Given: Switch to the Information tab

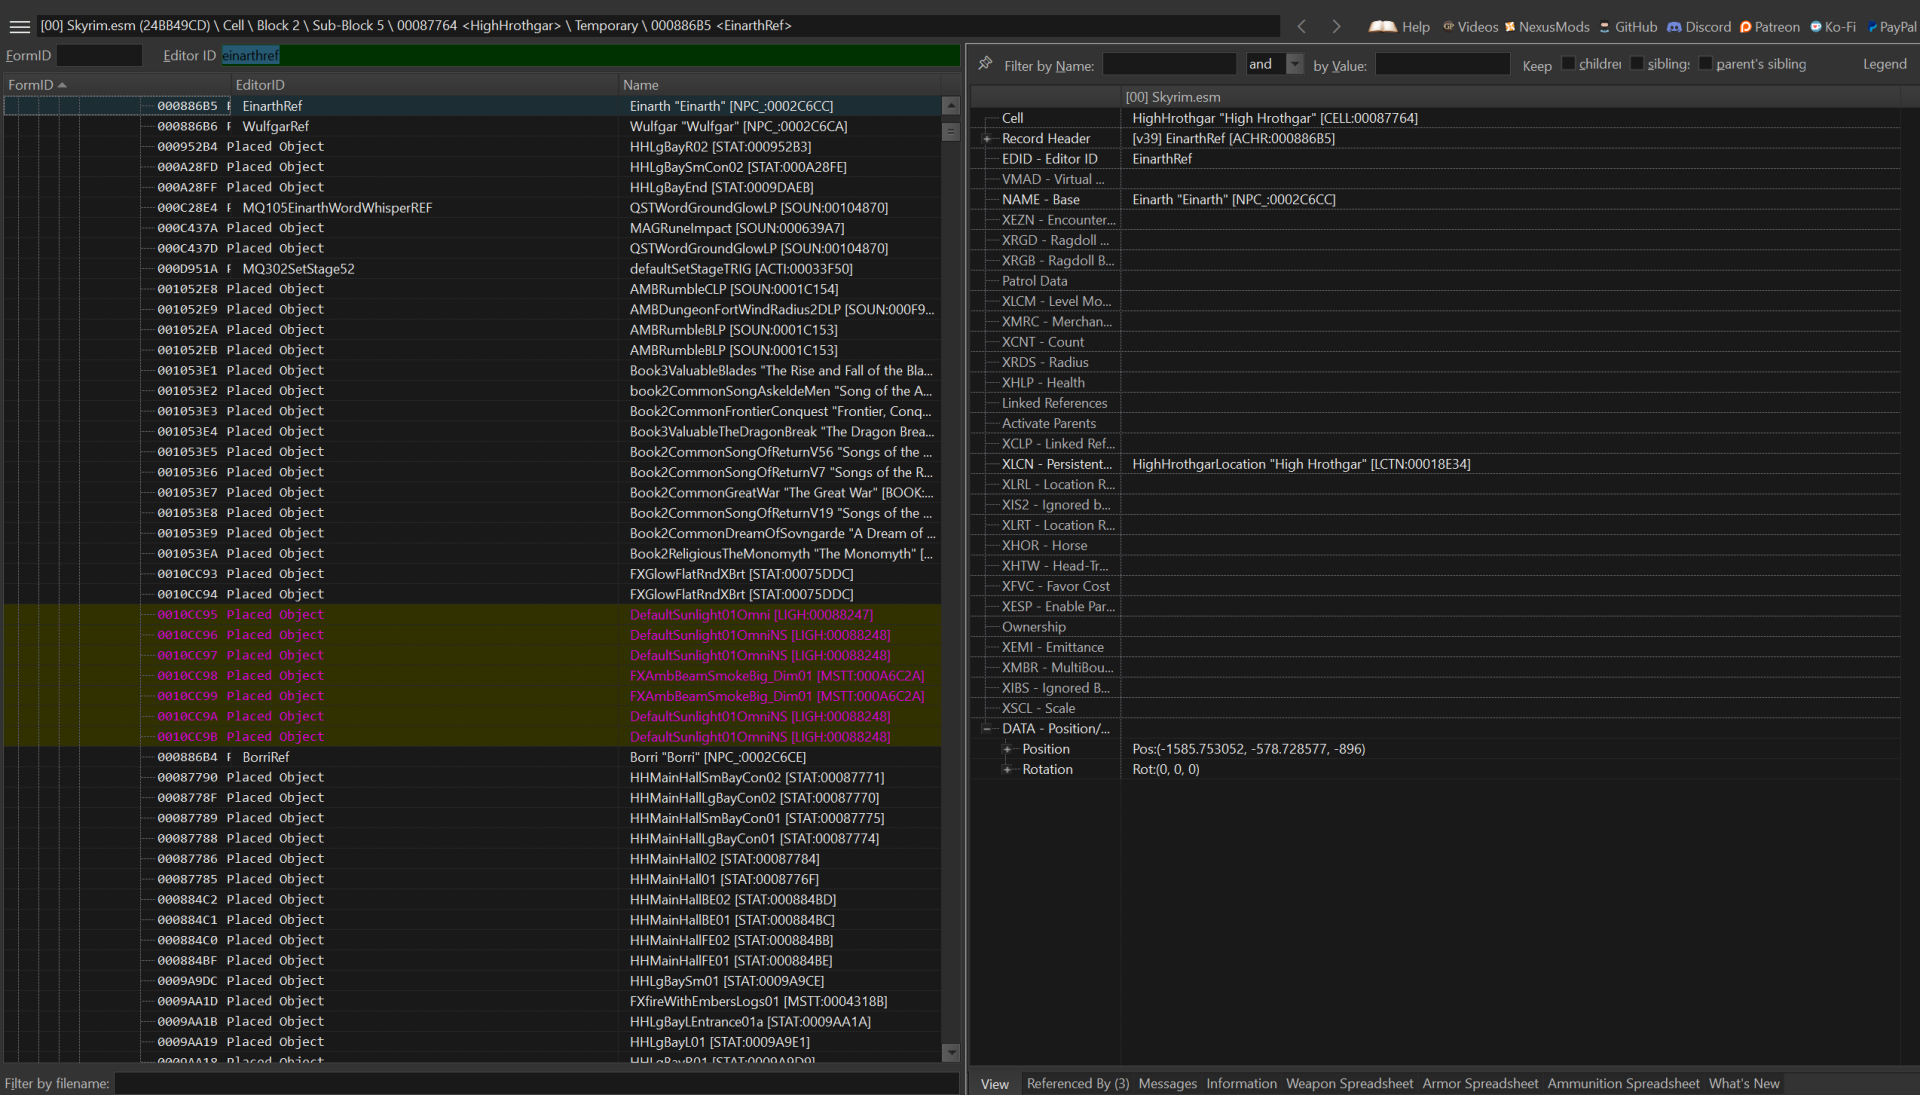Looking at the screenshot, I should [x=1241, y=1084].
